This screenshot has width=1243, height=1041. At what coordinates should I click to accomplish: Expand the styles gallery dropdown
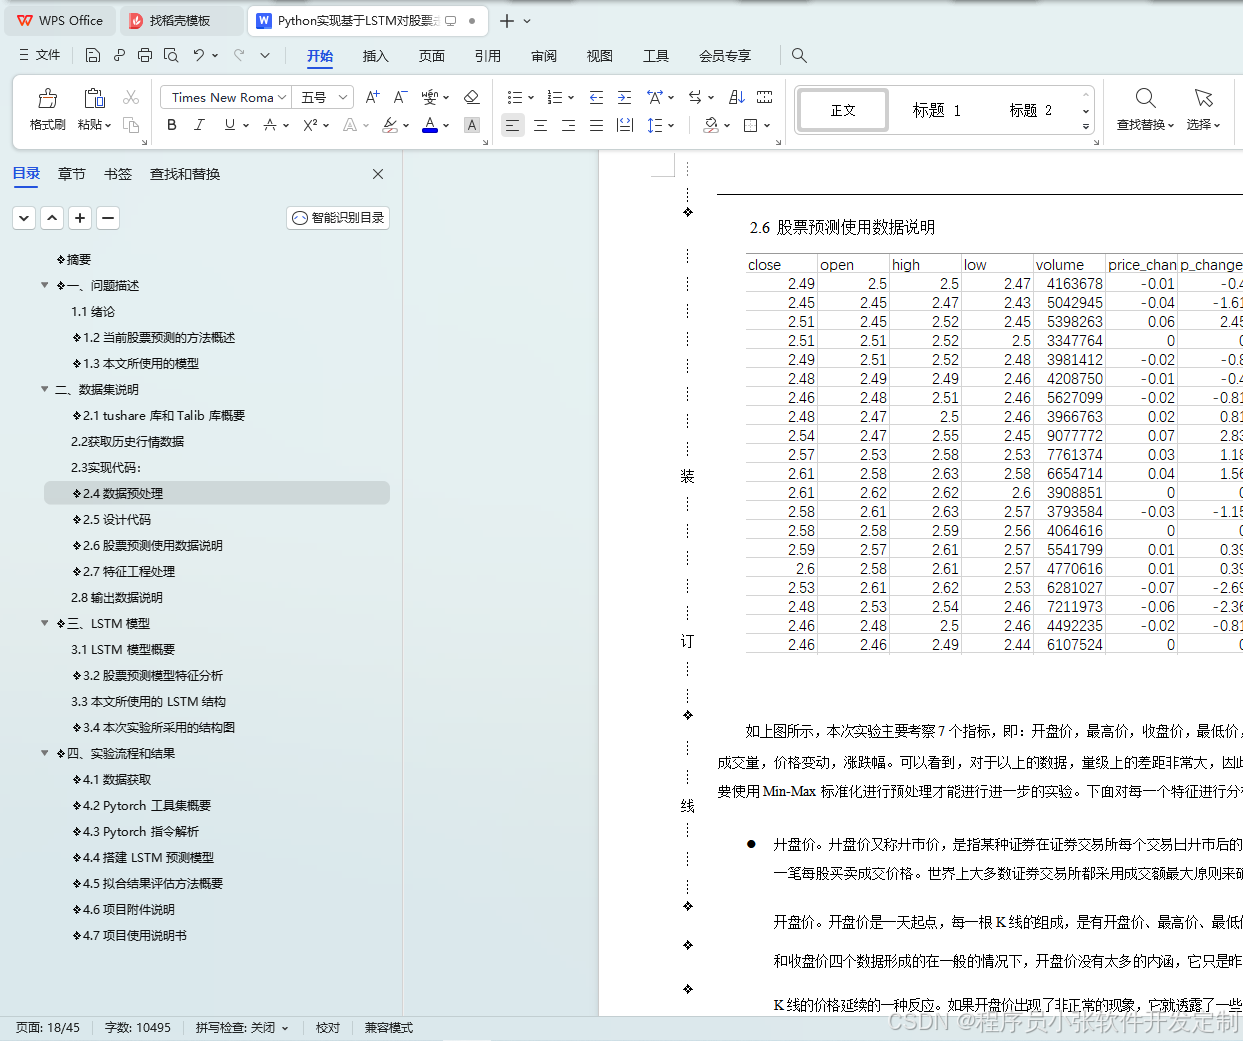(1086, 127)
